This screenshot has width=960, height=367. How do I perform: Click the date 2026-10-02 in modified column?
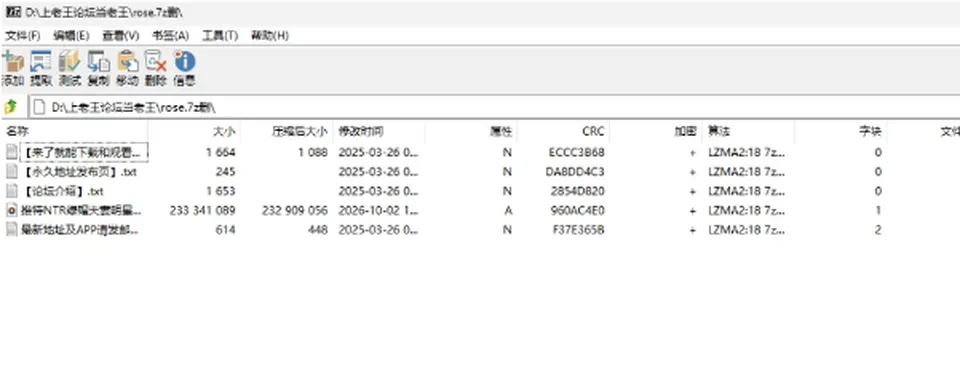pyautogui.click(x=379, y=211)
